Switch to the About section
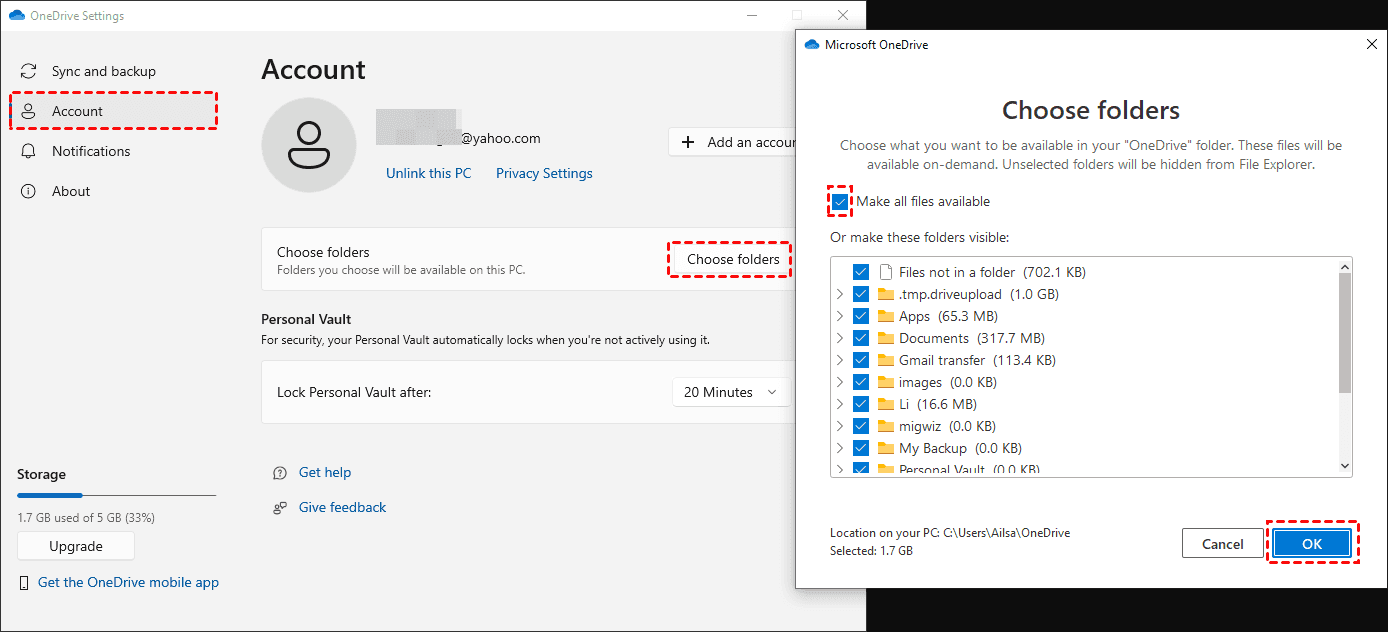The height and width of the screenshot is (632, 1388). (70, 191)
